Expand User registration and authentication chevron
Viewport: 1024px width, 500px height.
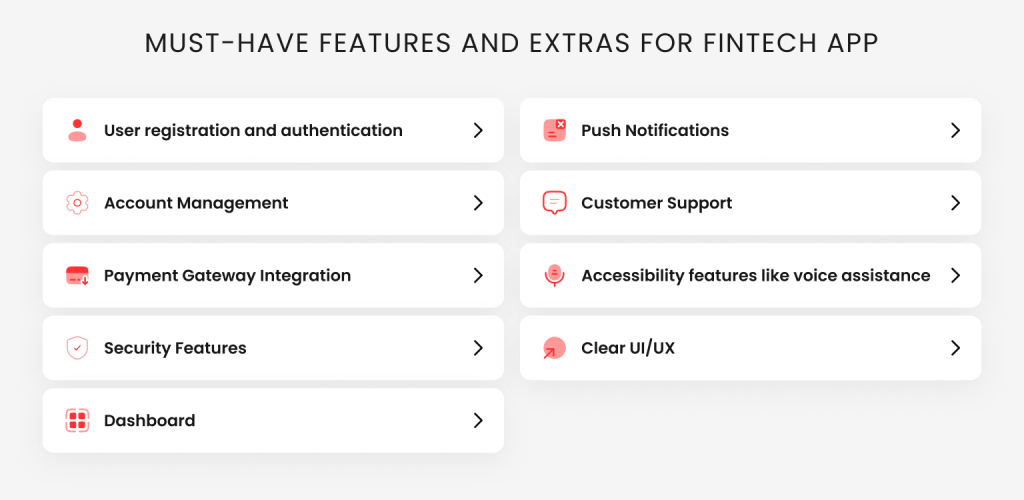(478, 130)
